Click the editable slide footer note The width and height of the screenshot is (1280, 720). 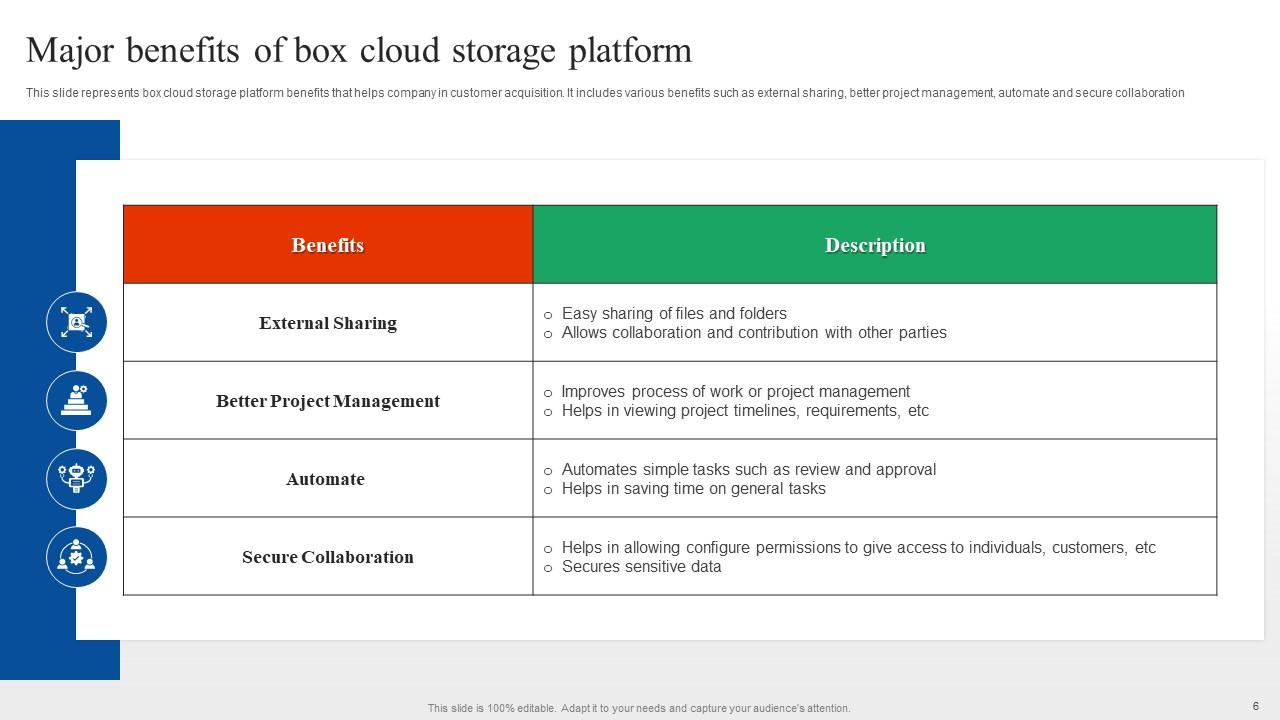[639, 707]
